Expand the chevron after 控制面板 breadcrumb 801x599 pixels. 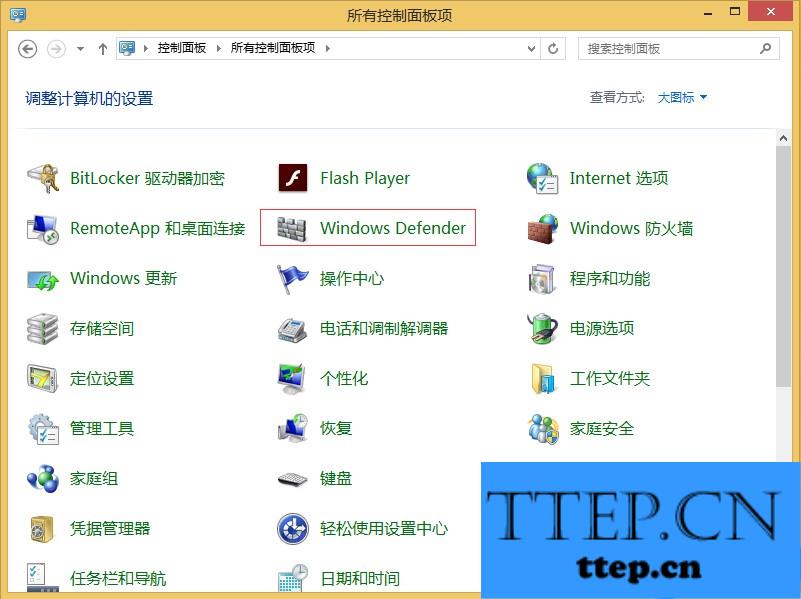point(219,49)
